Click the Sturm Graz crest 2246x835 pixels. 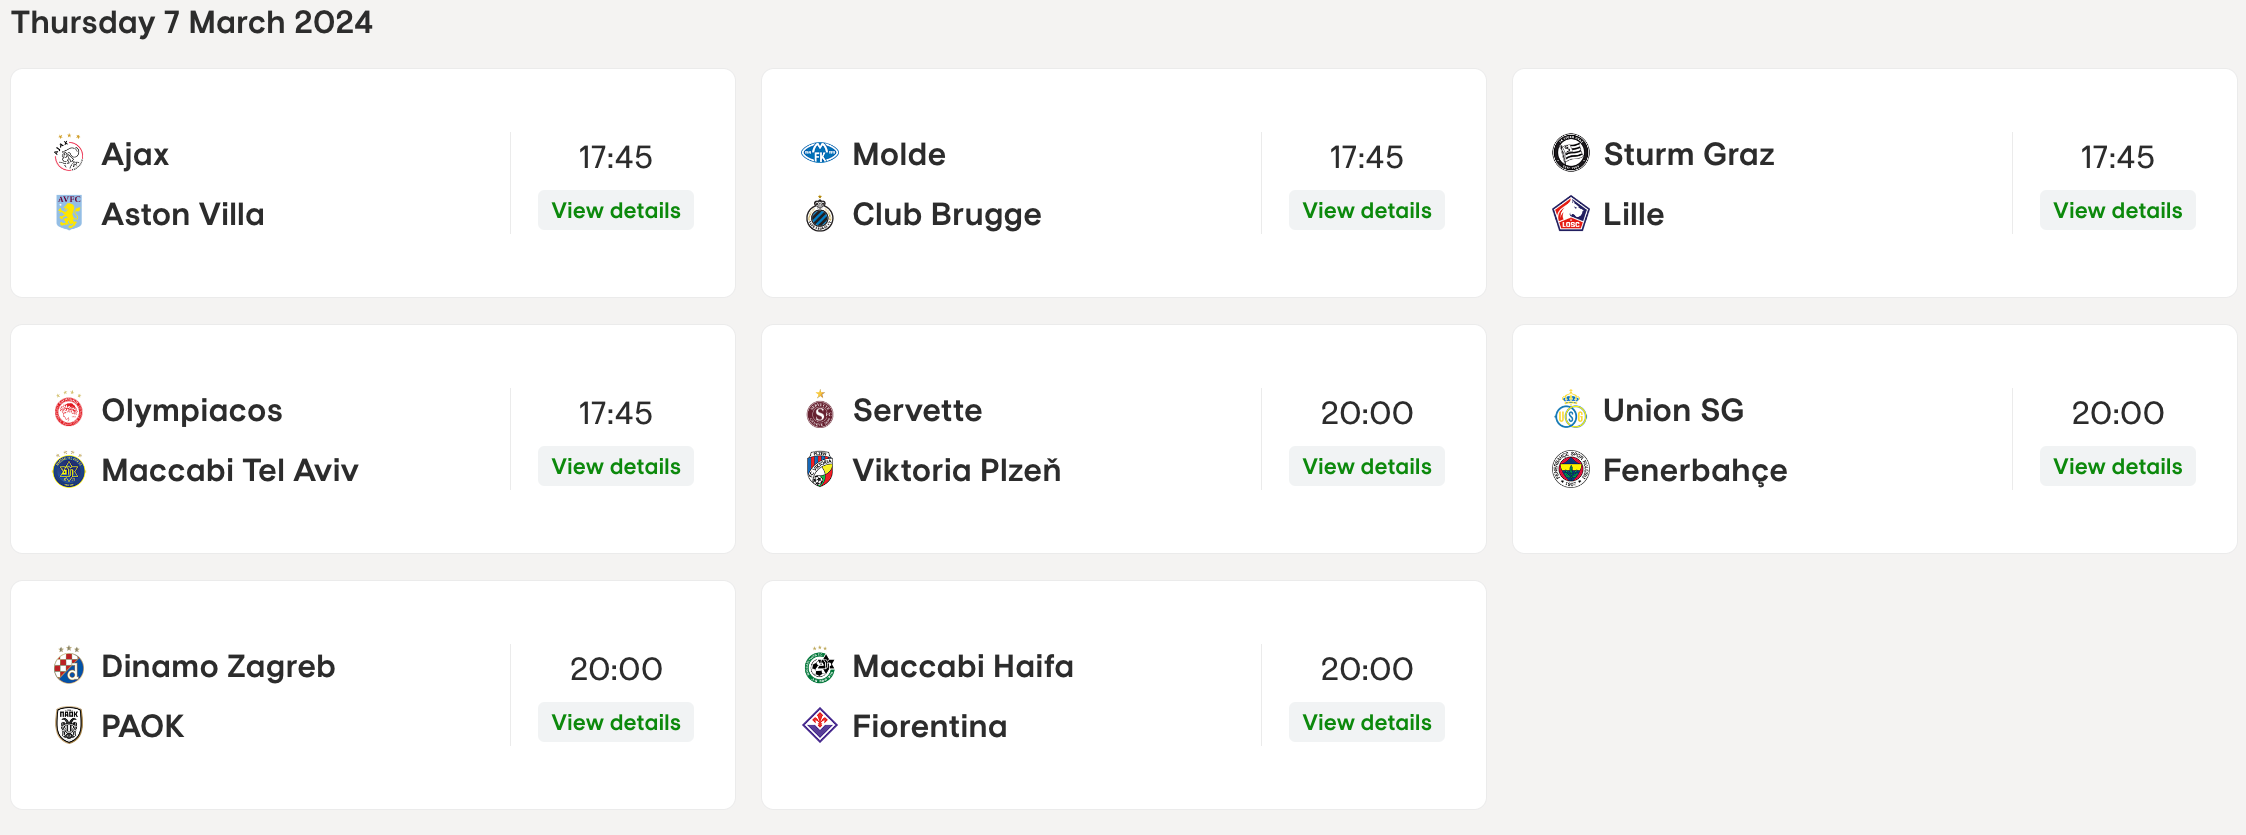[x=1570, y=154]
